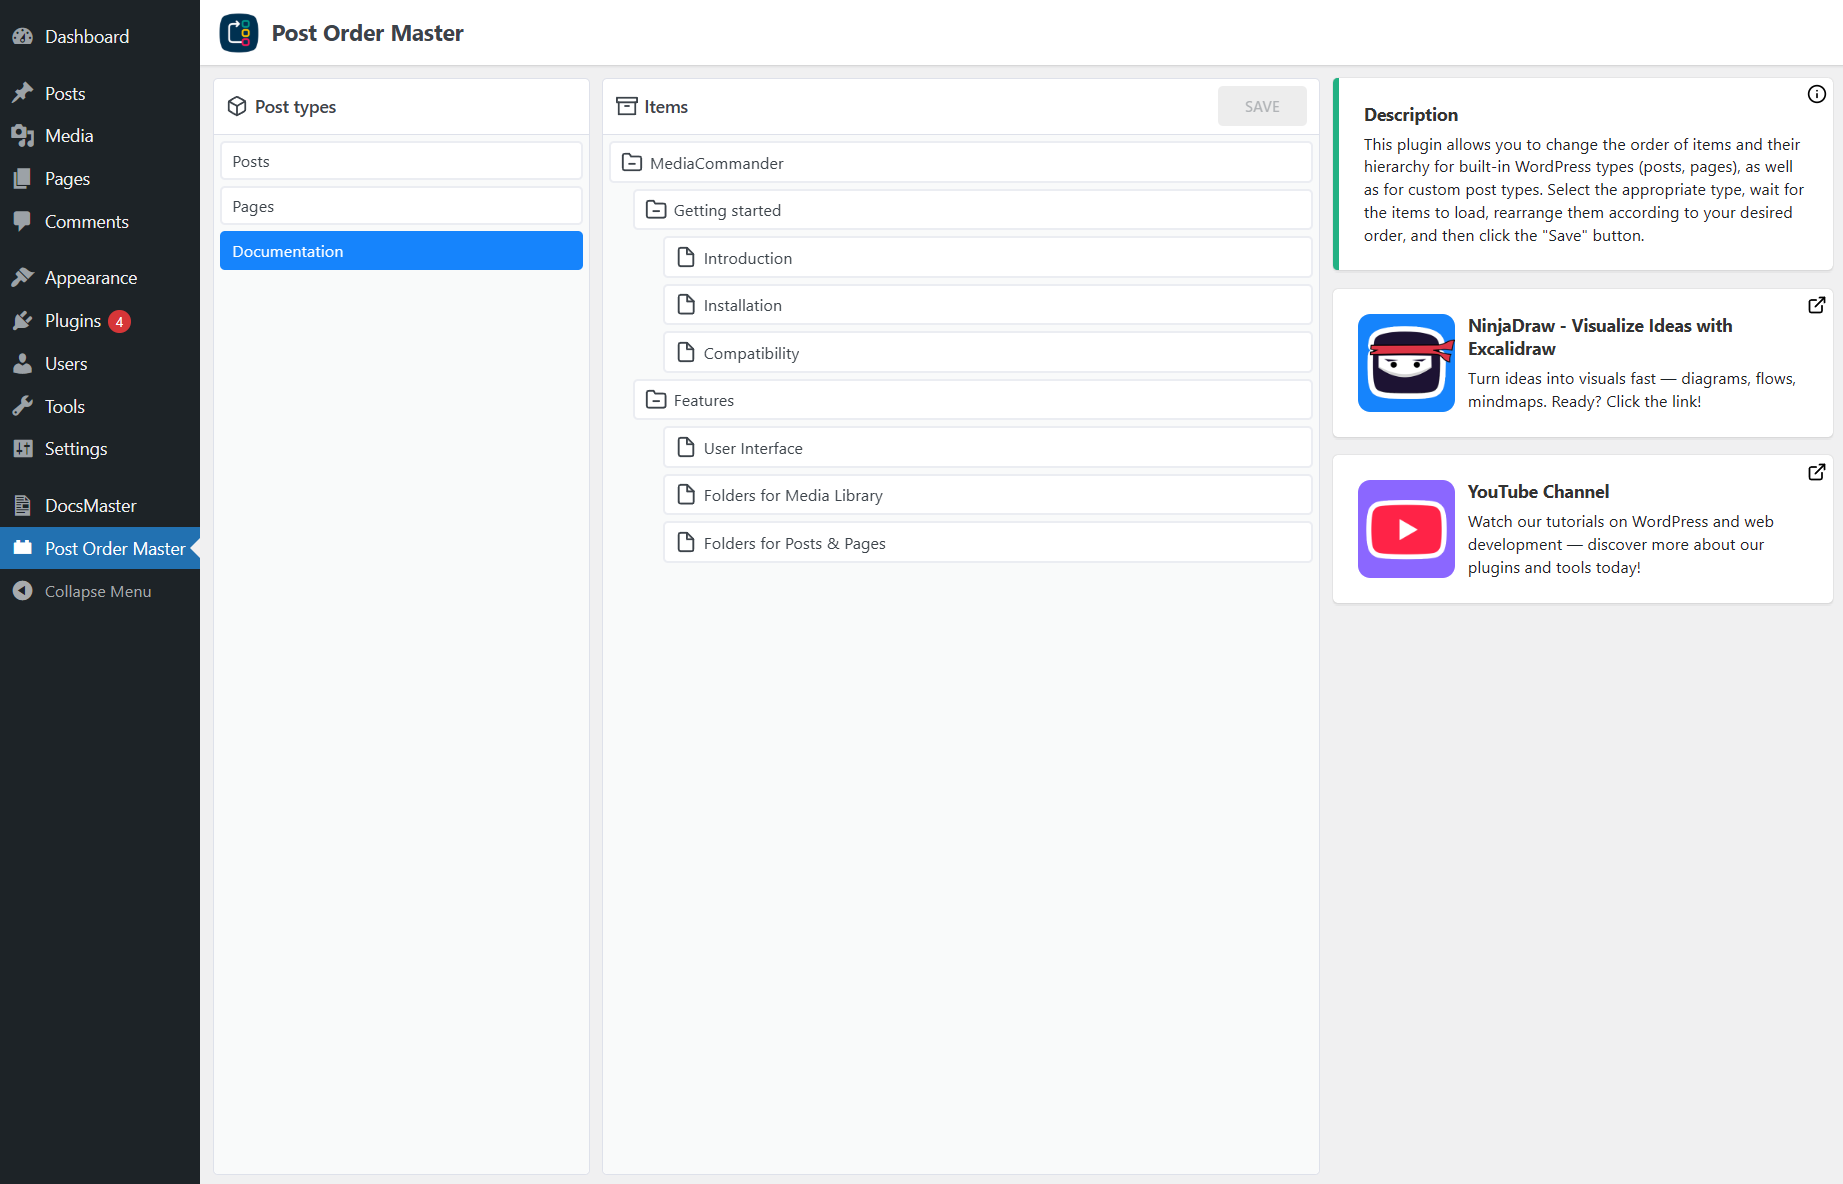Collapse the Getting started folder

[656, 210]
